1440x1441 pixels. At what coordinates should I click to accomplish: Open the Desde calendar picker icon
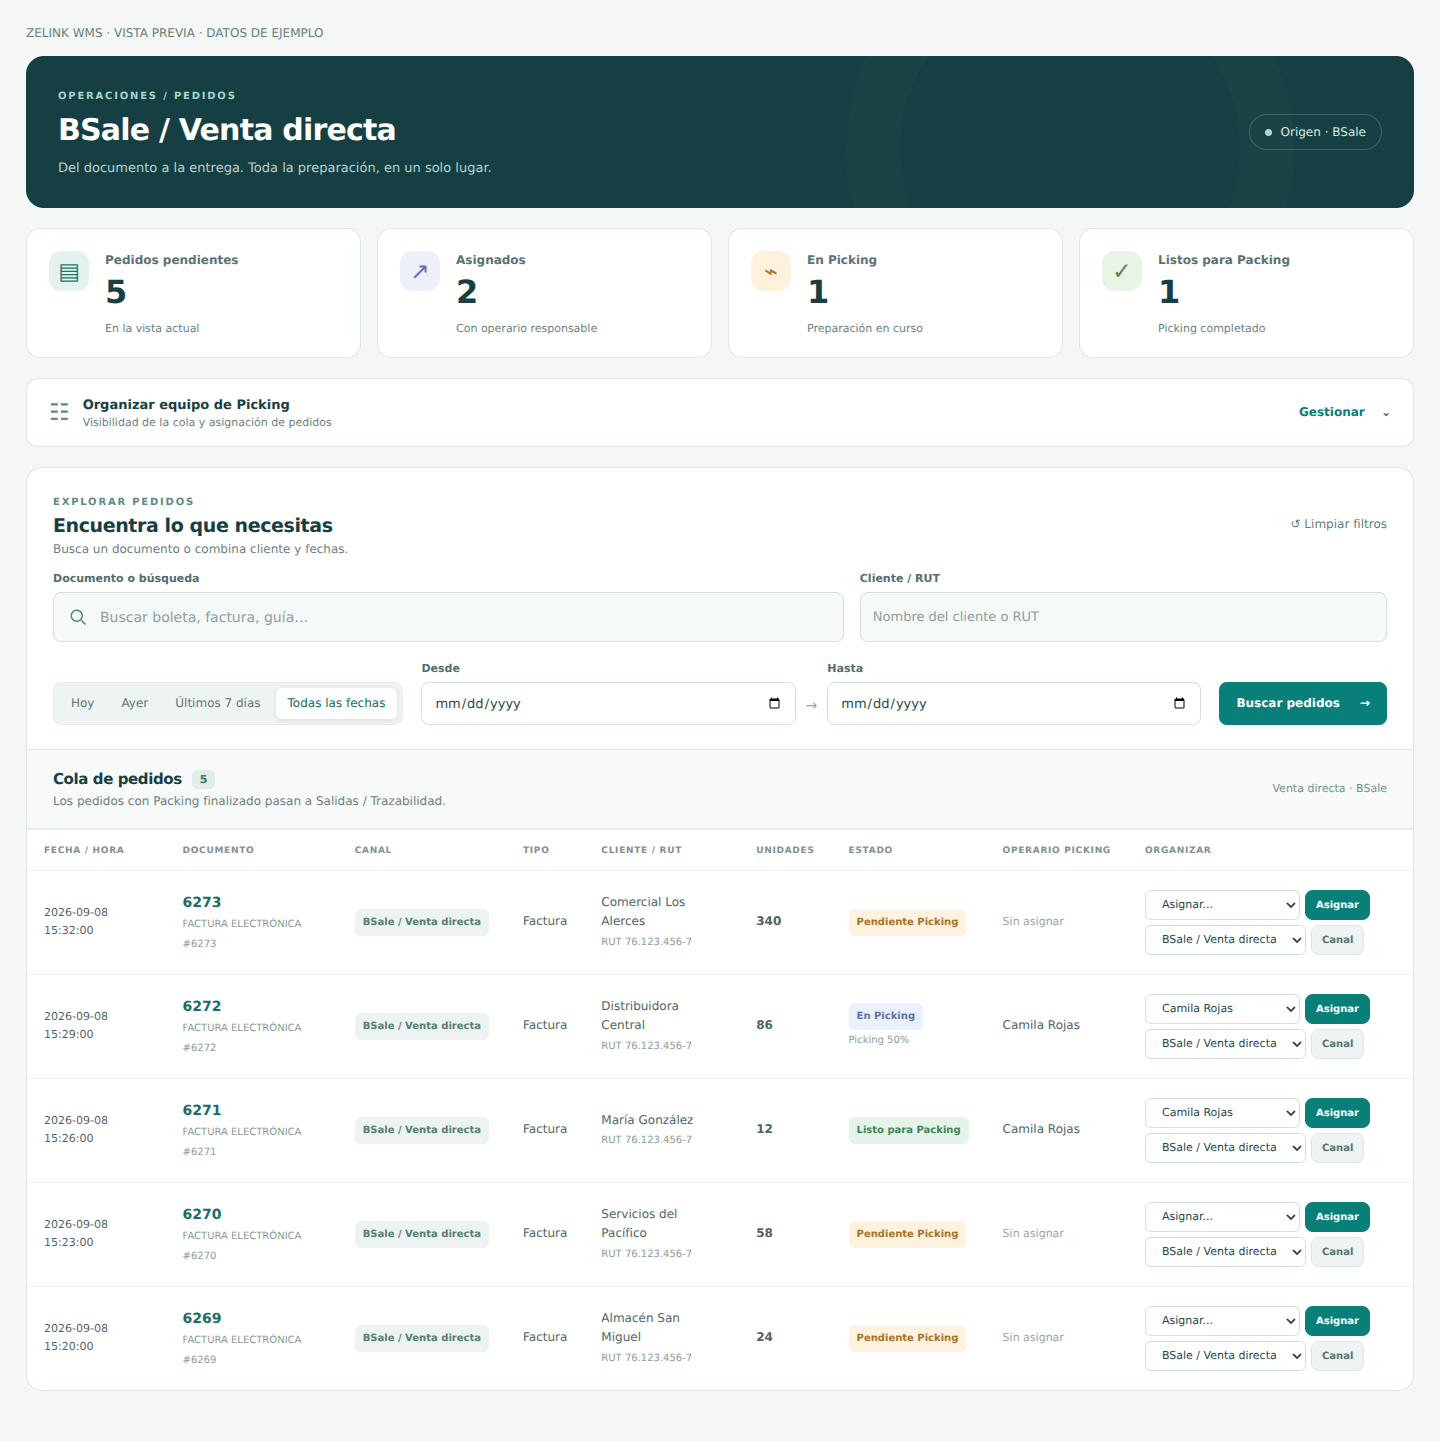pyautogui.click(x=774, y=703)
